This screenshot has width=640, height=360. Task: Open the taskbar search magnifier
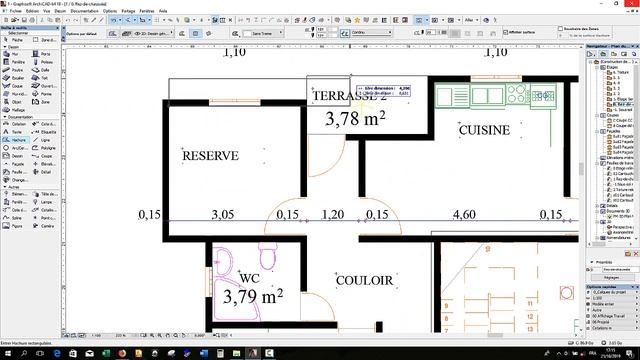[x=24, y=353]
